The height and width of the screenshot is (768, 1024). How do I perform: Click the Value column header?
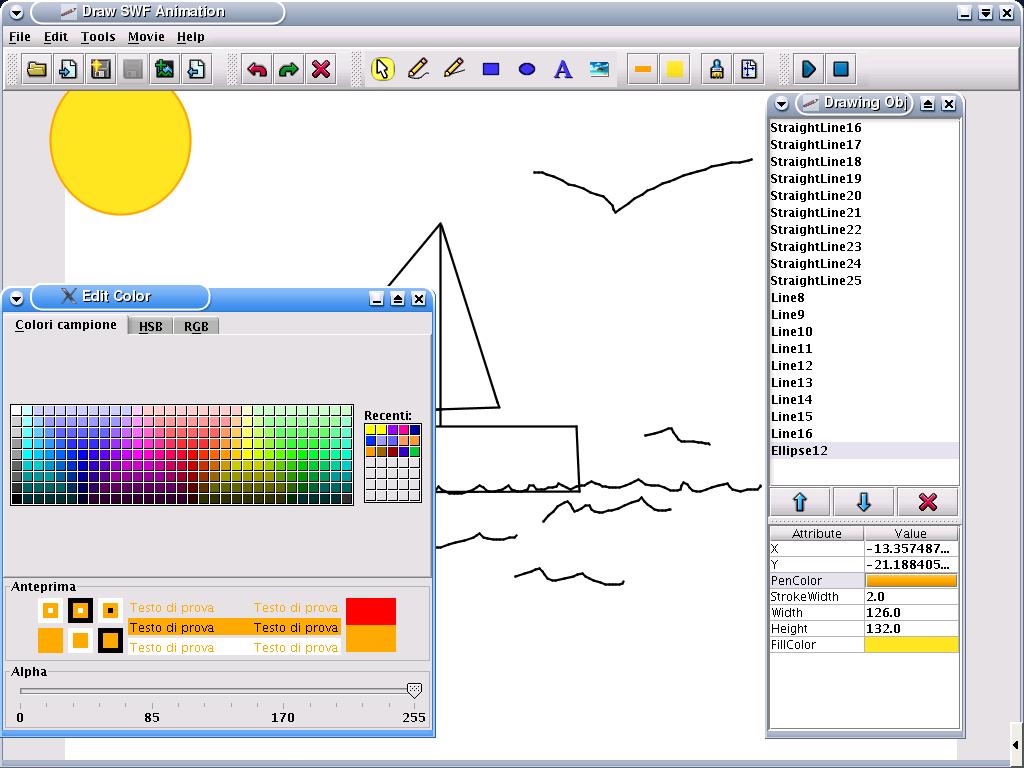point(911,534)
